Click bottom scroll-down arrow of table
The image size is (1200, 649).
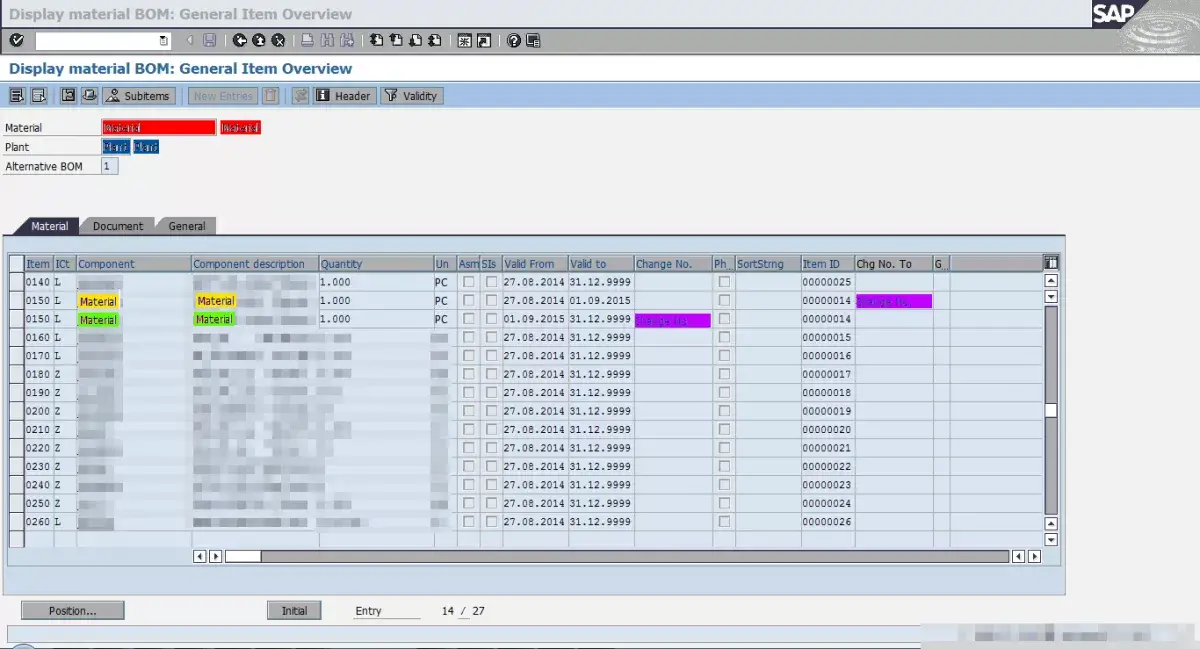coord(1051,539)
